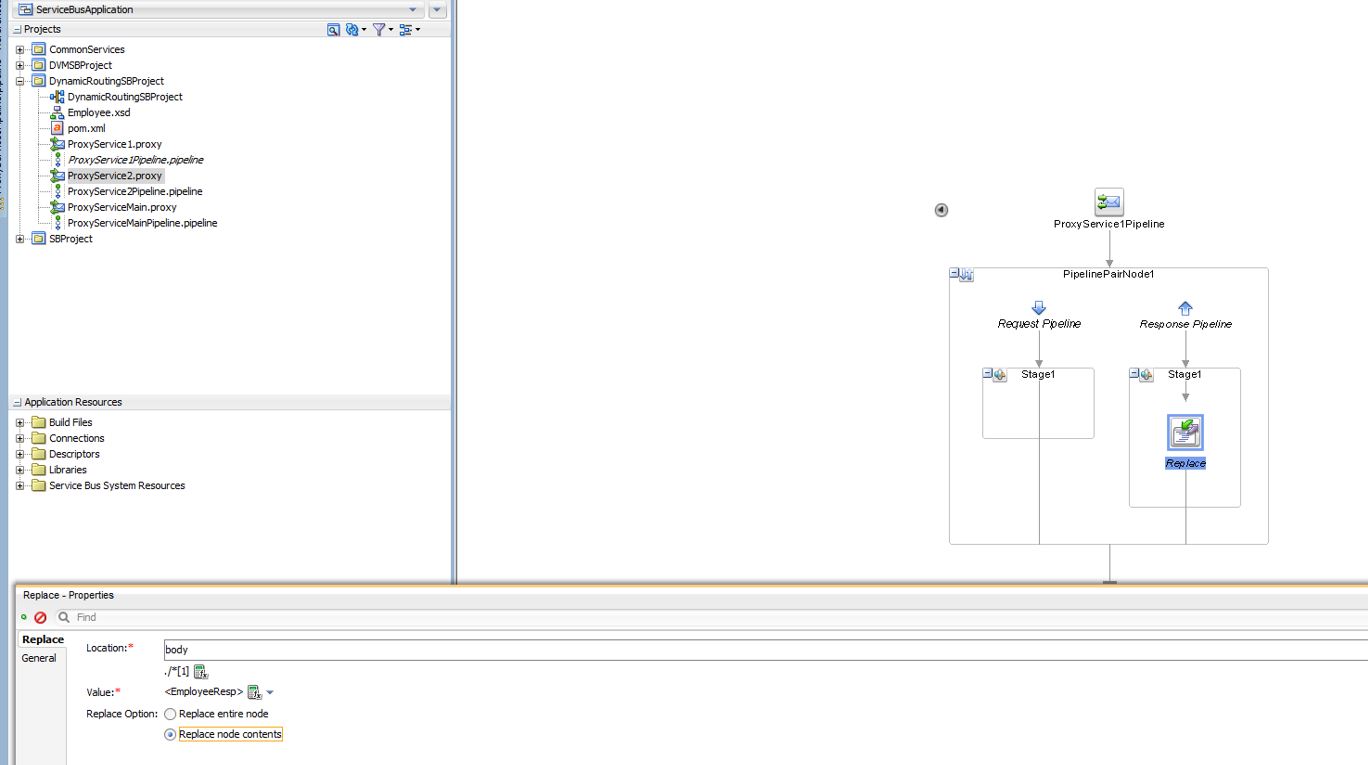Open the expression builder next to EmployeeResp value

tap(255, 691)
